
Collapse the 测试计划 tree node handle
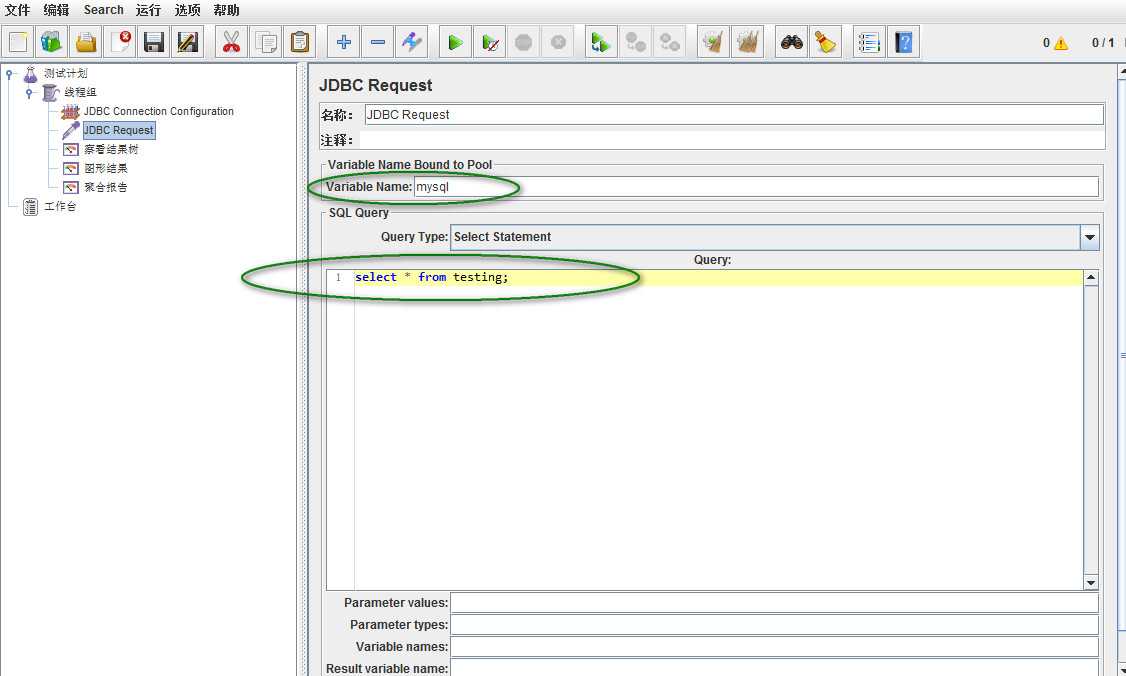coord(9,73)
